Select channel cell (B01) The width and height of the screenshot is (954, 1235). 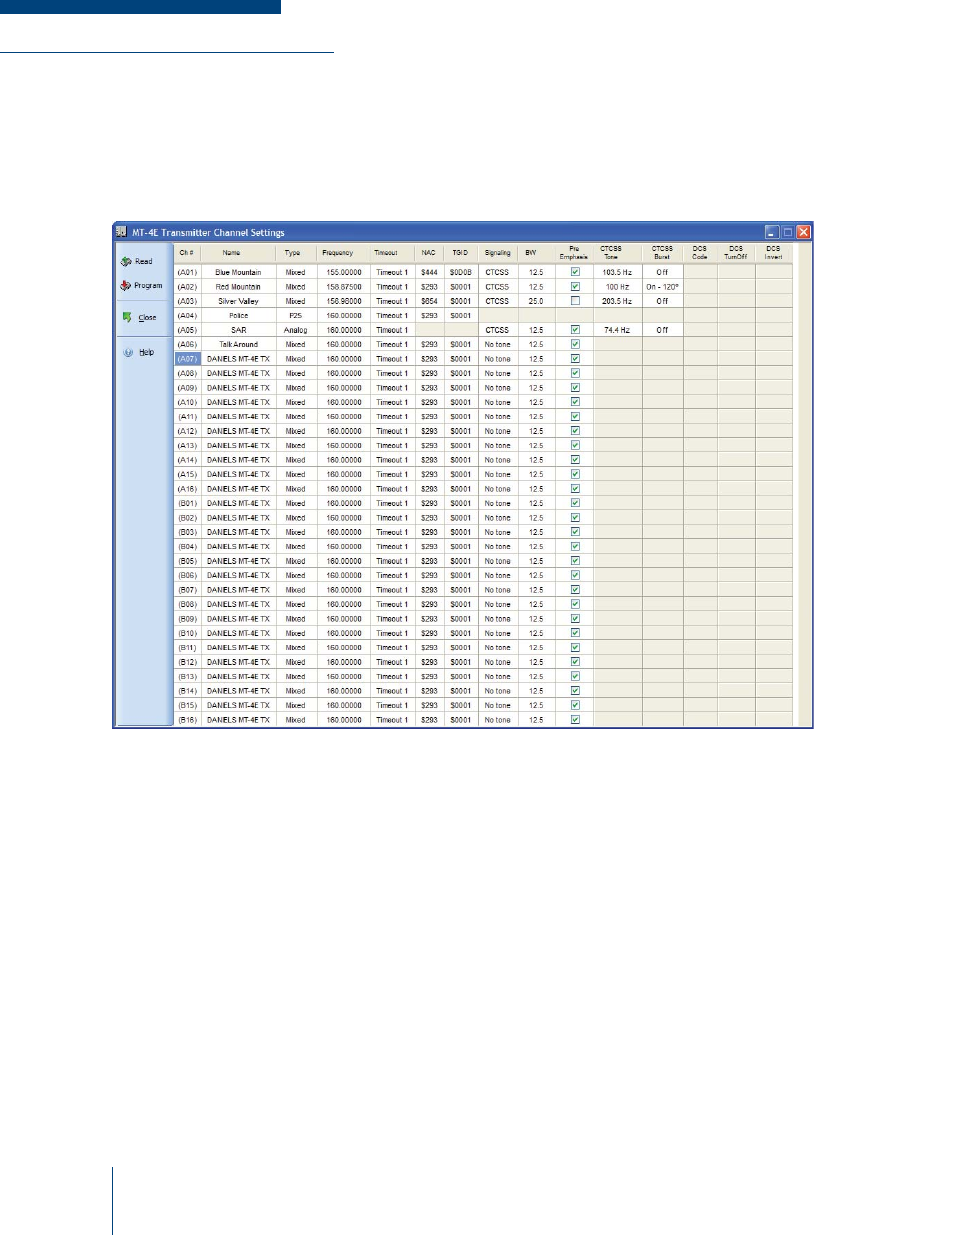click(x=187, y=503)
